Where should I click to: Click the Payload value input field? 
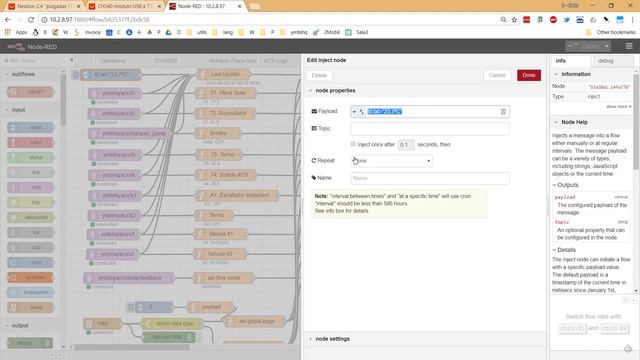tap(432, 112)
